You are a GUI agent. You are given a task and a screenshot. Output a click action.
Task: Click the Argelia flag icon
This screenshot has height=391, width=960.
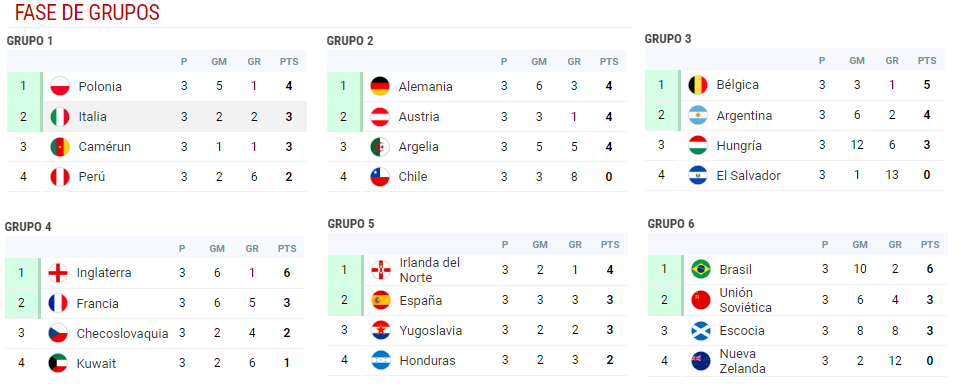point(380,147)
